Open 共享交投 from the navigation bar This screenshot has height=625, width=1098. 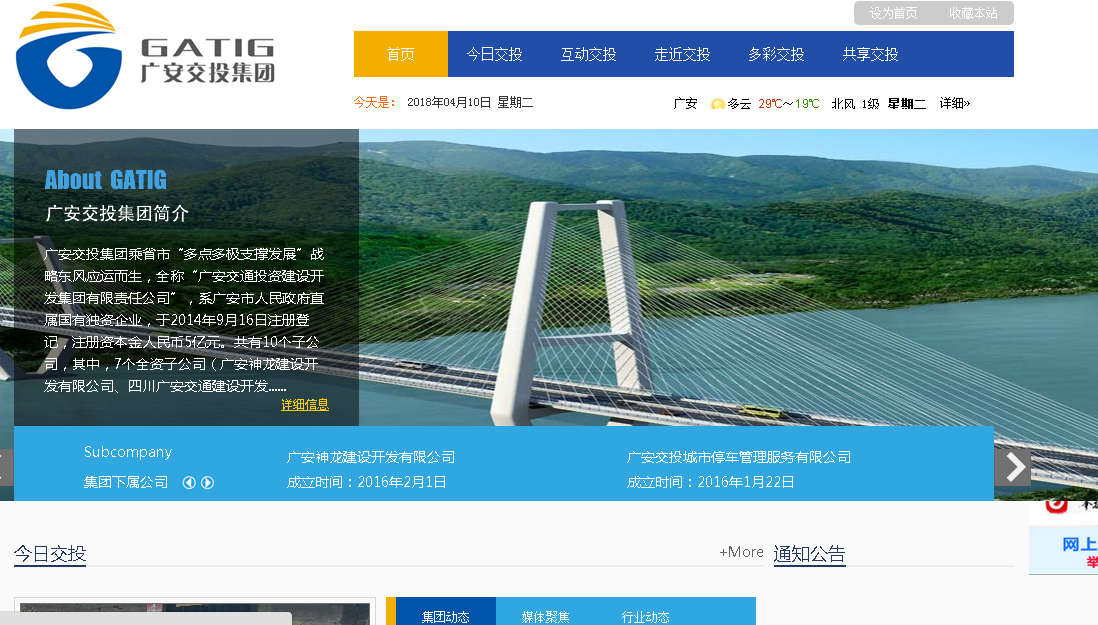coord(870,54)
